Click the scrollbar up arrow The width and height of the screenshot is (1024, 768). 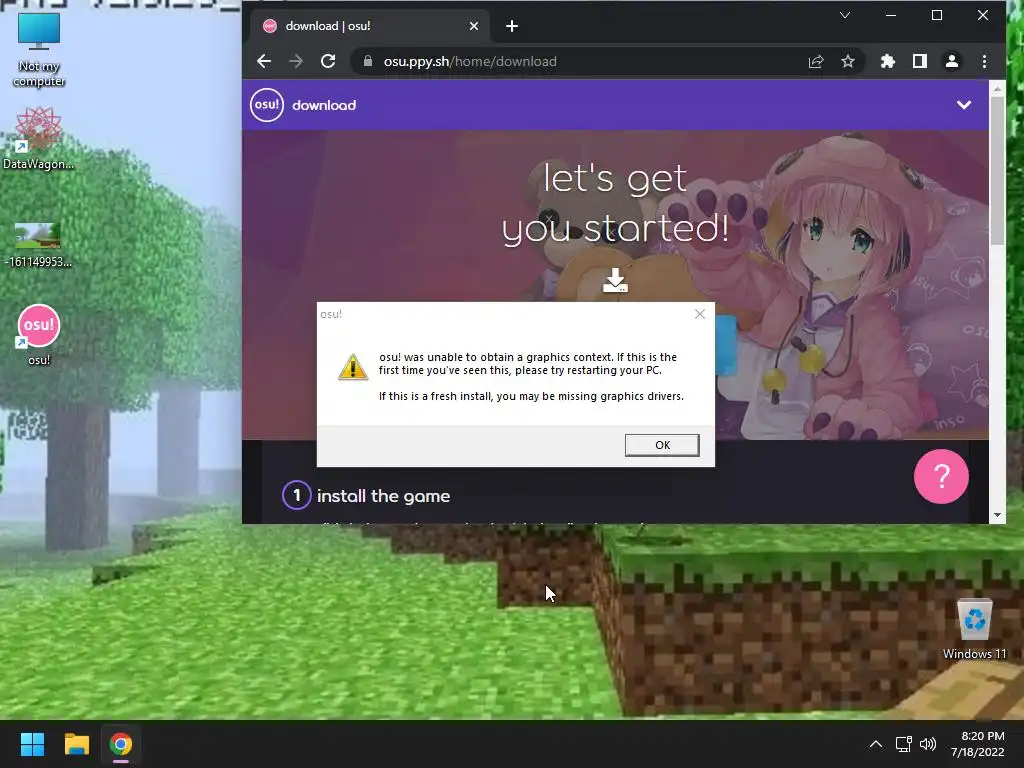[x=997, y=88]
